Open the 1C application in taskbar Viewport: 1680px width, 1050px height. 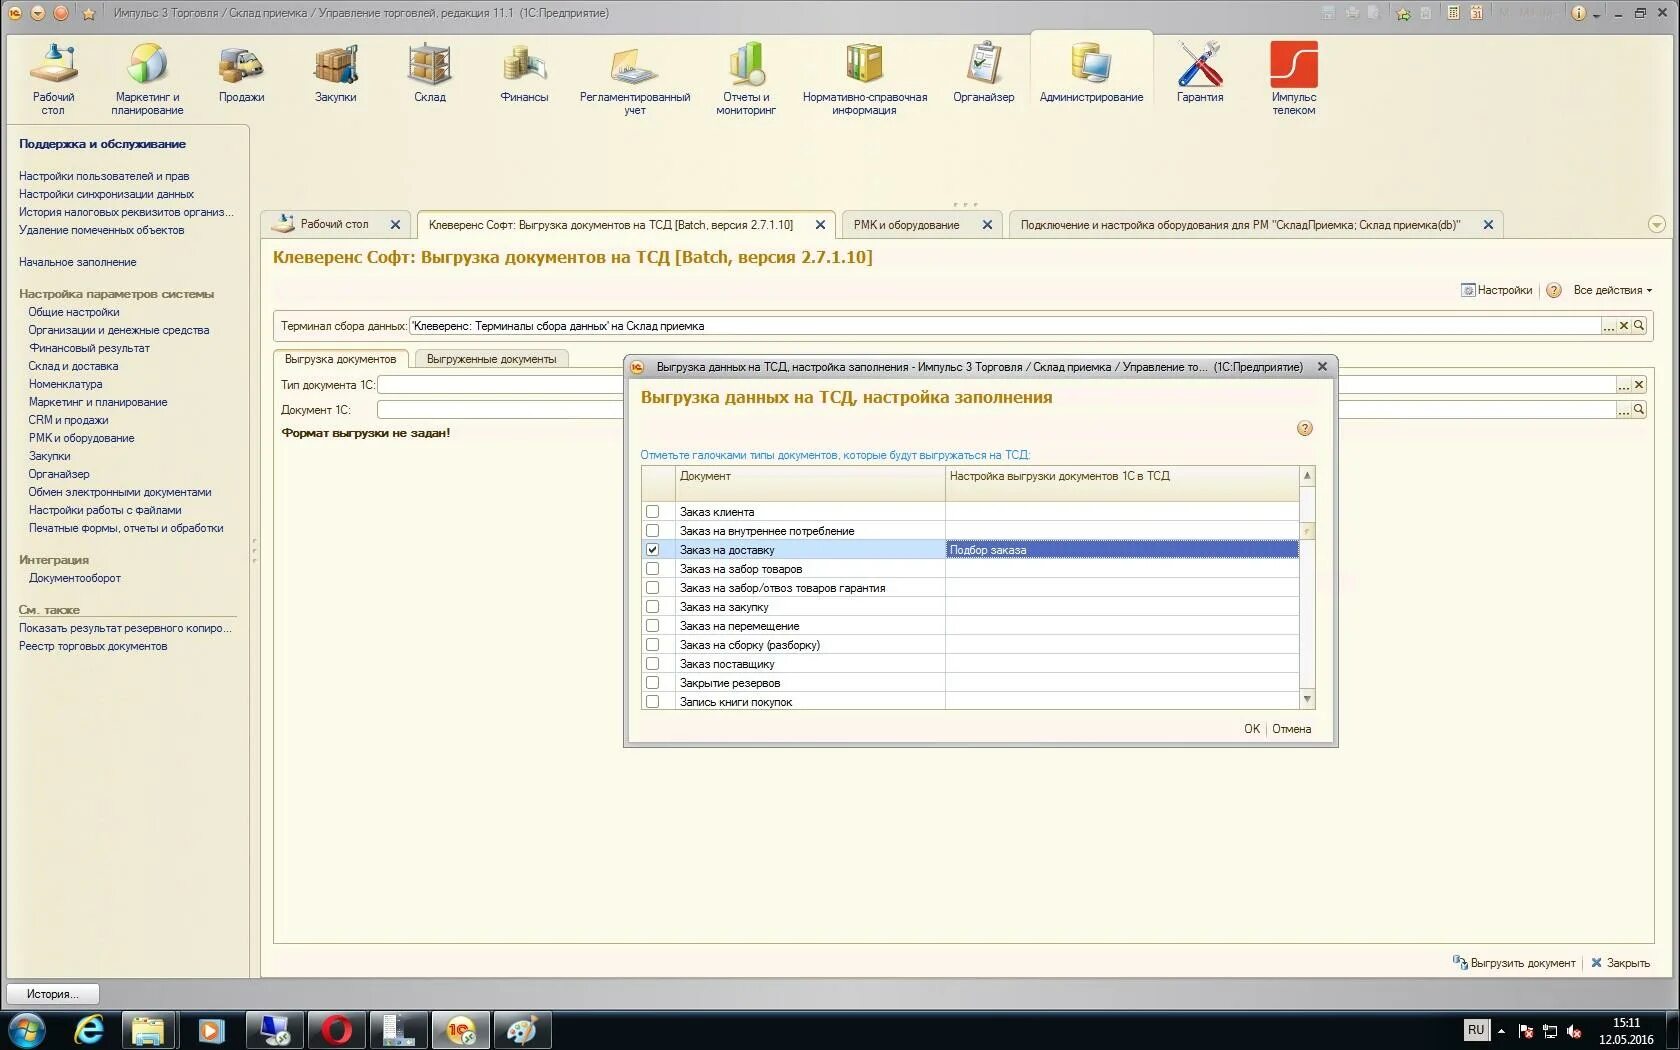point(461,1030)
